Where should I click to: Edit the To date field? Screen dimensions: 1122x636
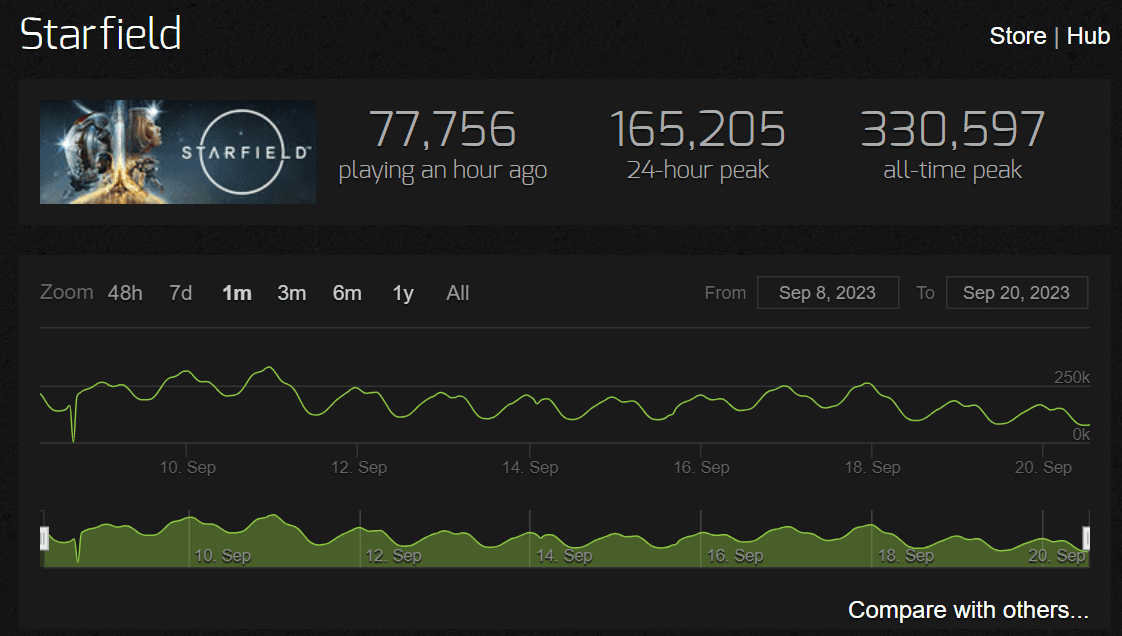(x=1016, y=293)
